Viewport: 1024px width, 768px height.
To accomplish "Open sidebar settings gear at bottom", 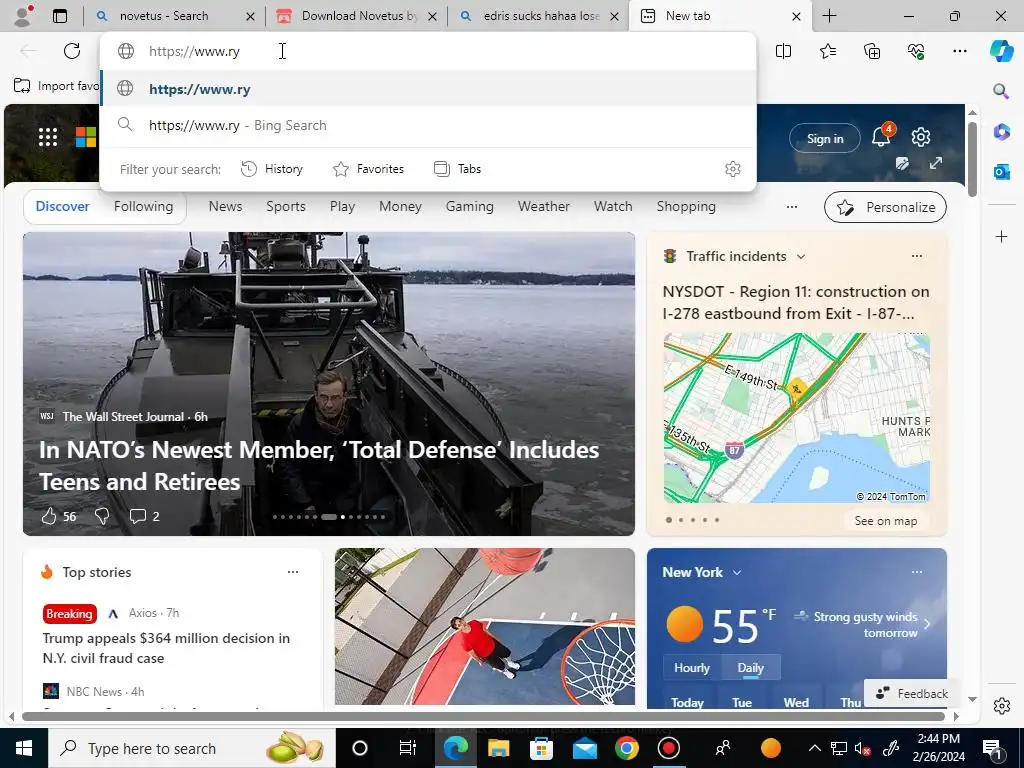I will coord(1001,706).
